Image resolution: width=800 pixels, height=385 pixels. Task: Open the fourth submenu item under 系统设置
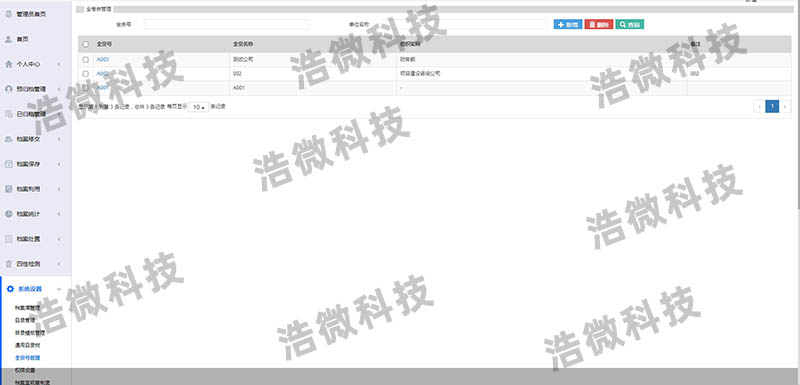click(x=27, y=345)
